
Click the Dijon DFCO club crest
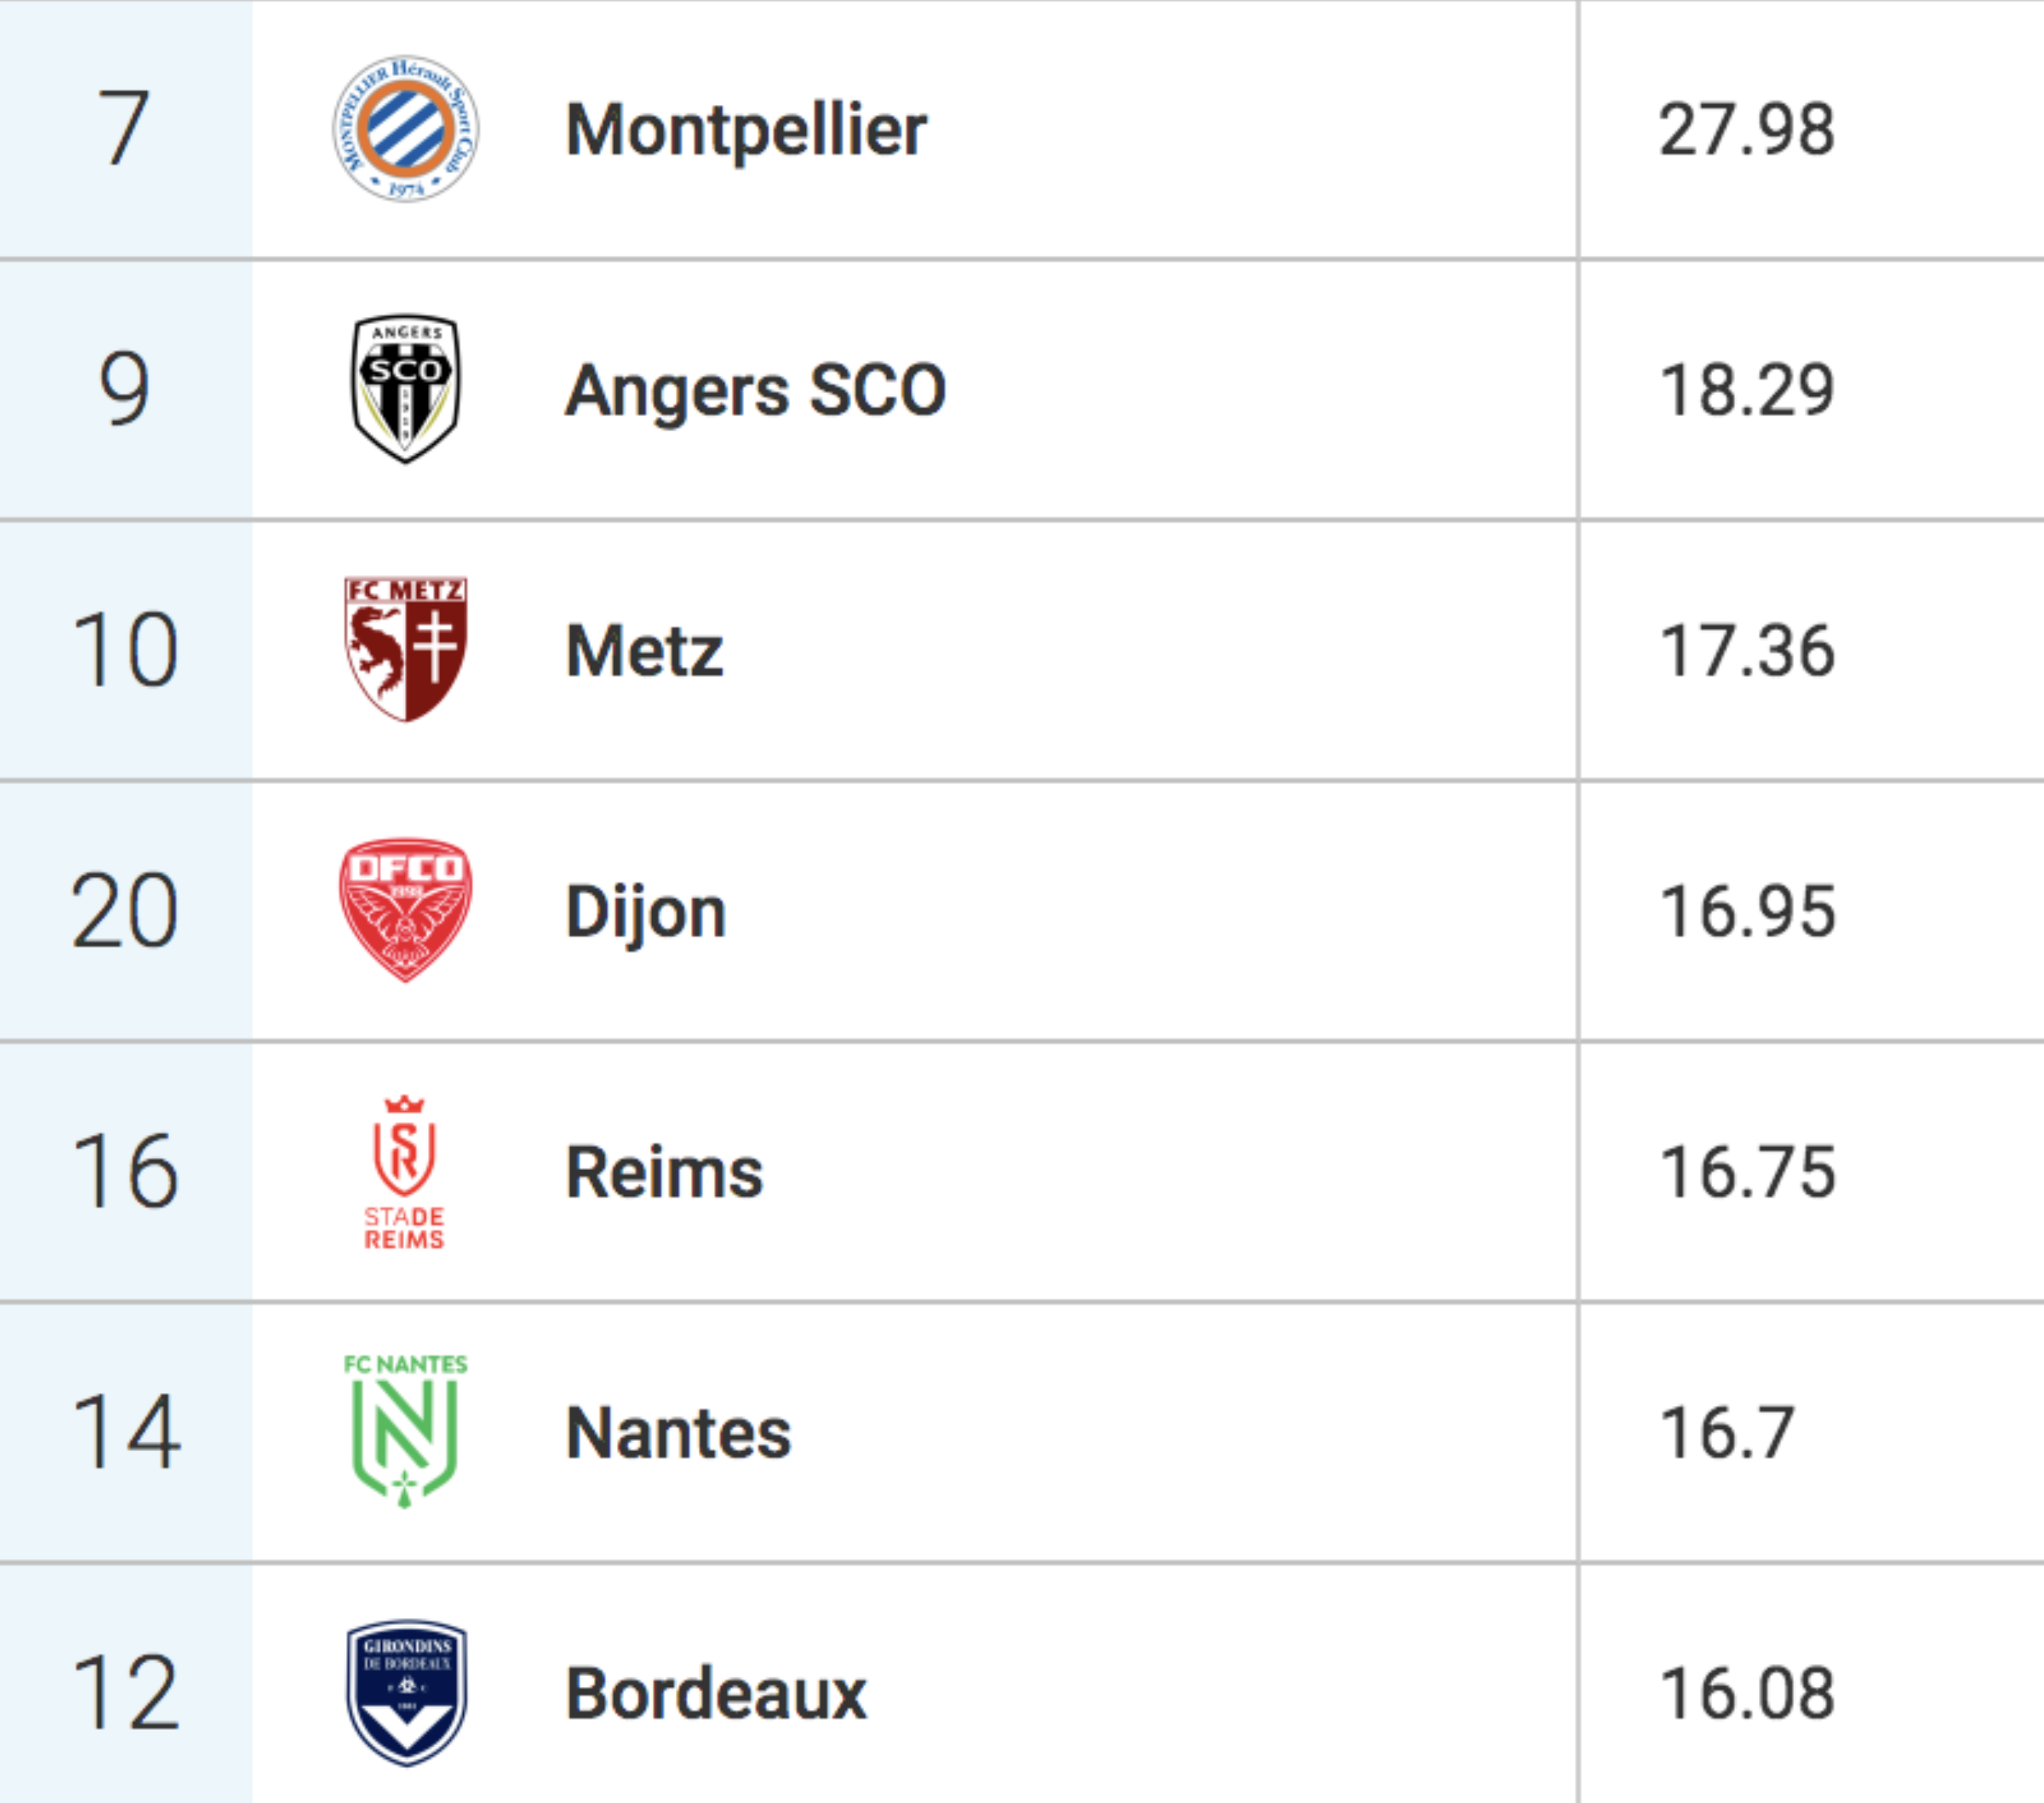point(405,910)
